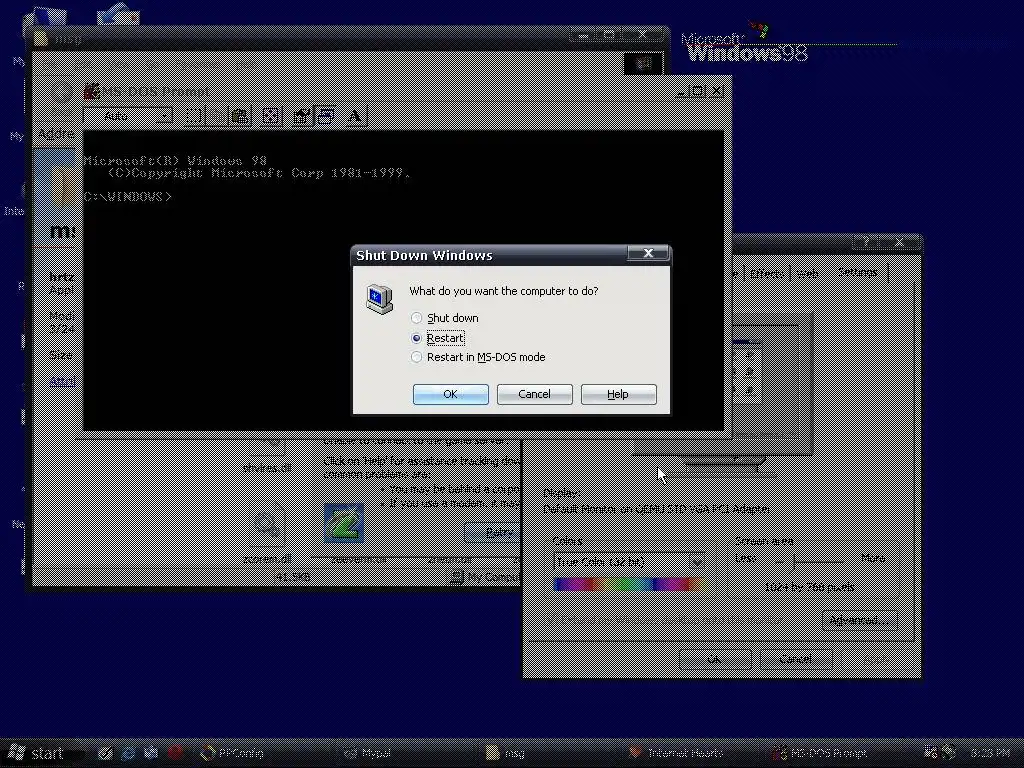The width and height of the screenshot is (1024, 768).
Task: Open Properties icon in MS-DOS toolbar
Action: coord(301,116)
